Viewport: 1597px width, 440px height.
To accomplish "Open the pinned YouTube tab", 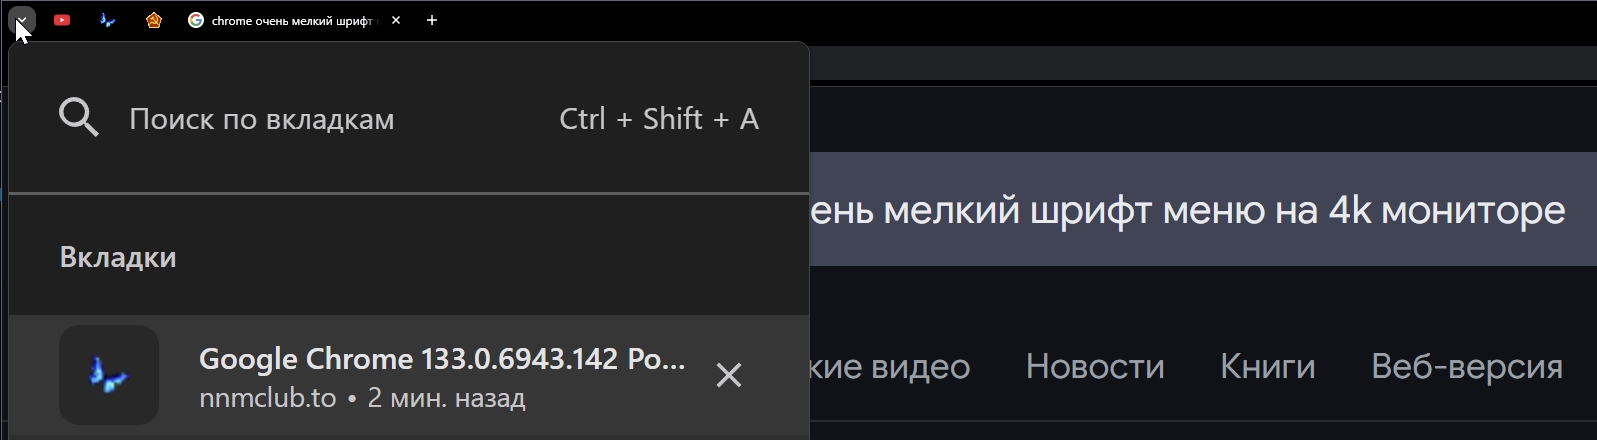I will pyautogui.click(x=62, y=20).
